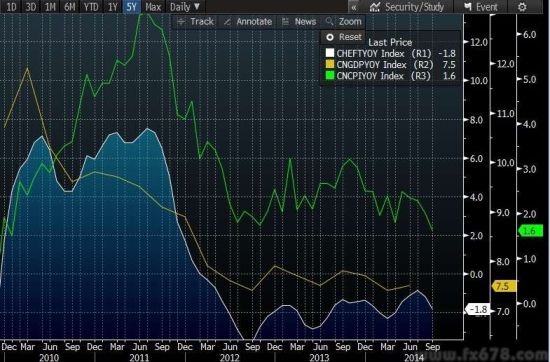Collapse panel with double chevron icon
Image resolution: width=550 pixels, height=362 pixels.
pos(354,7)
